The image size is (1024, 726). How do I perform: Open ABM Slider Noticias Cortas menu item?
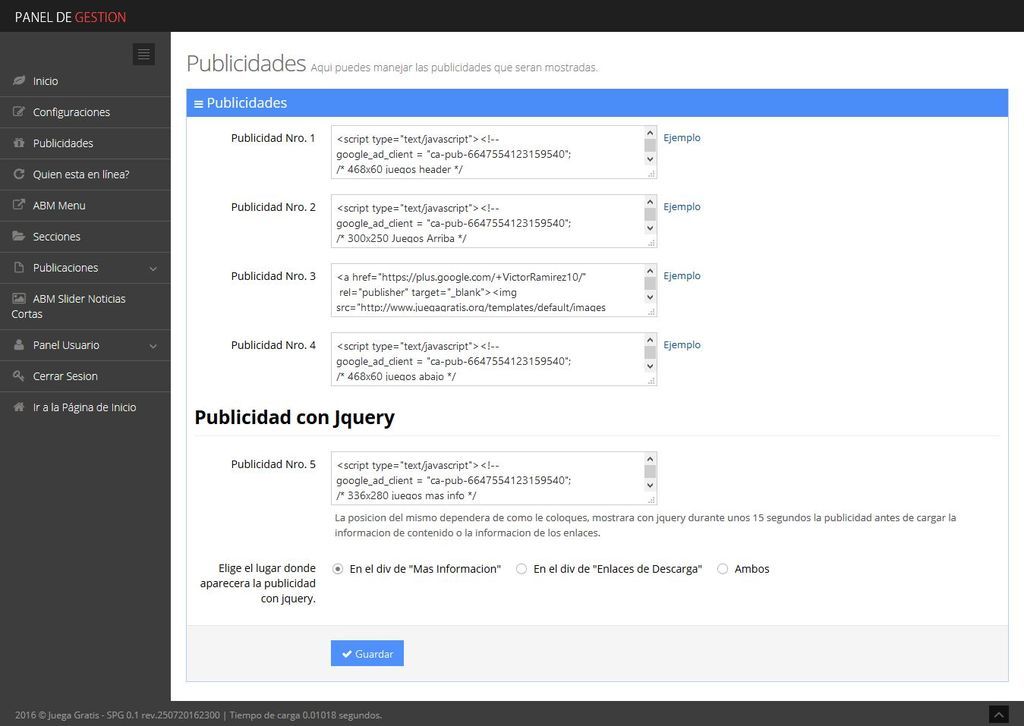[x=85, y=306]
